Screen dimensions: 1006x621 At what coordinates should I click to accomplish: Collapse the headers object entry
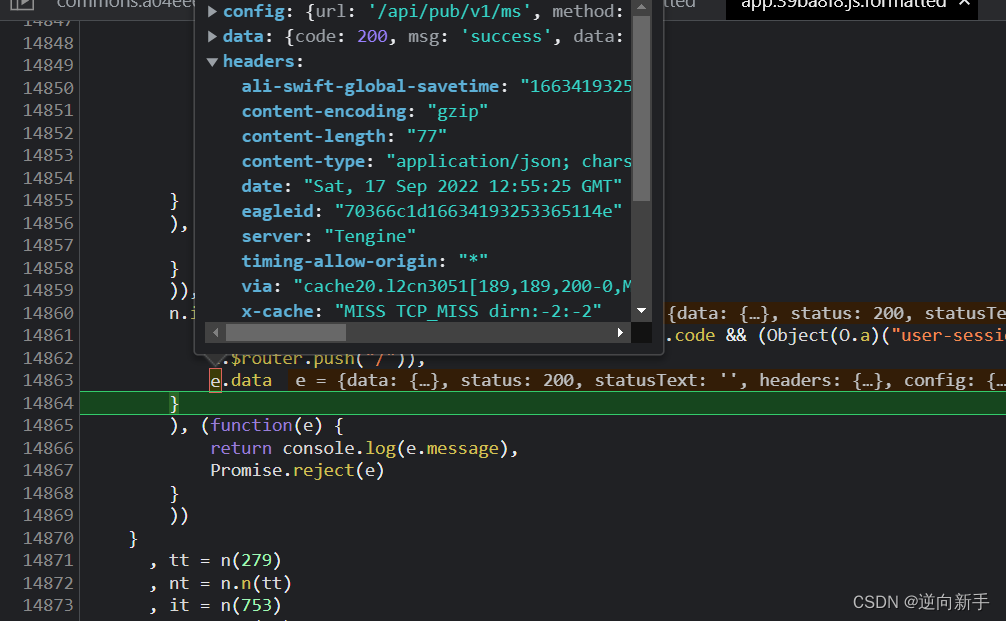click(212, 62)
